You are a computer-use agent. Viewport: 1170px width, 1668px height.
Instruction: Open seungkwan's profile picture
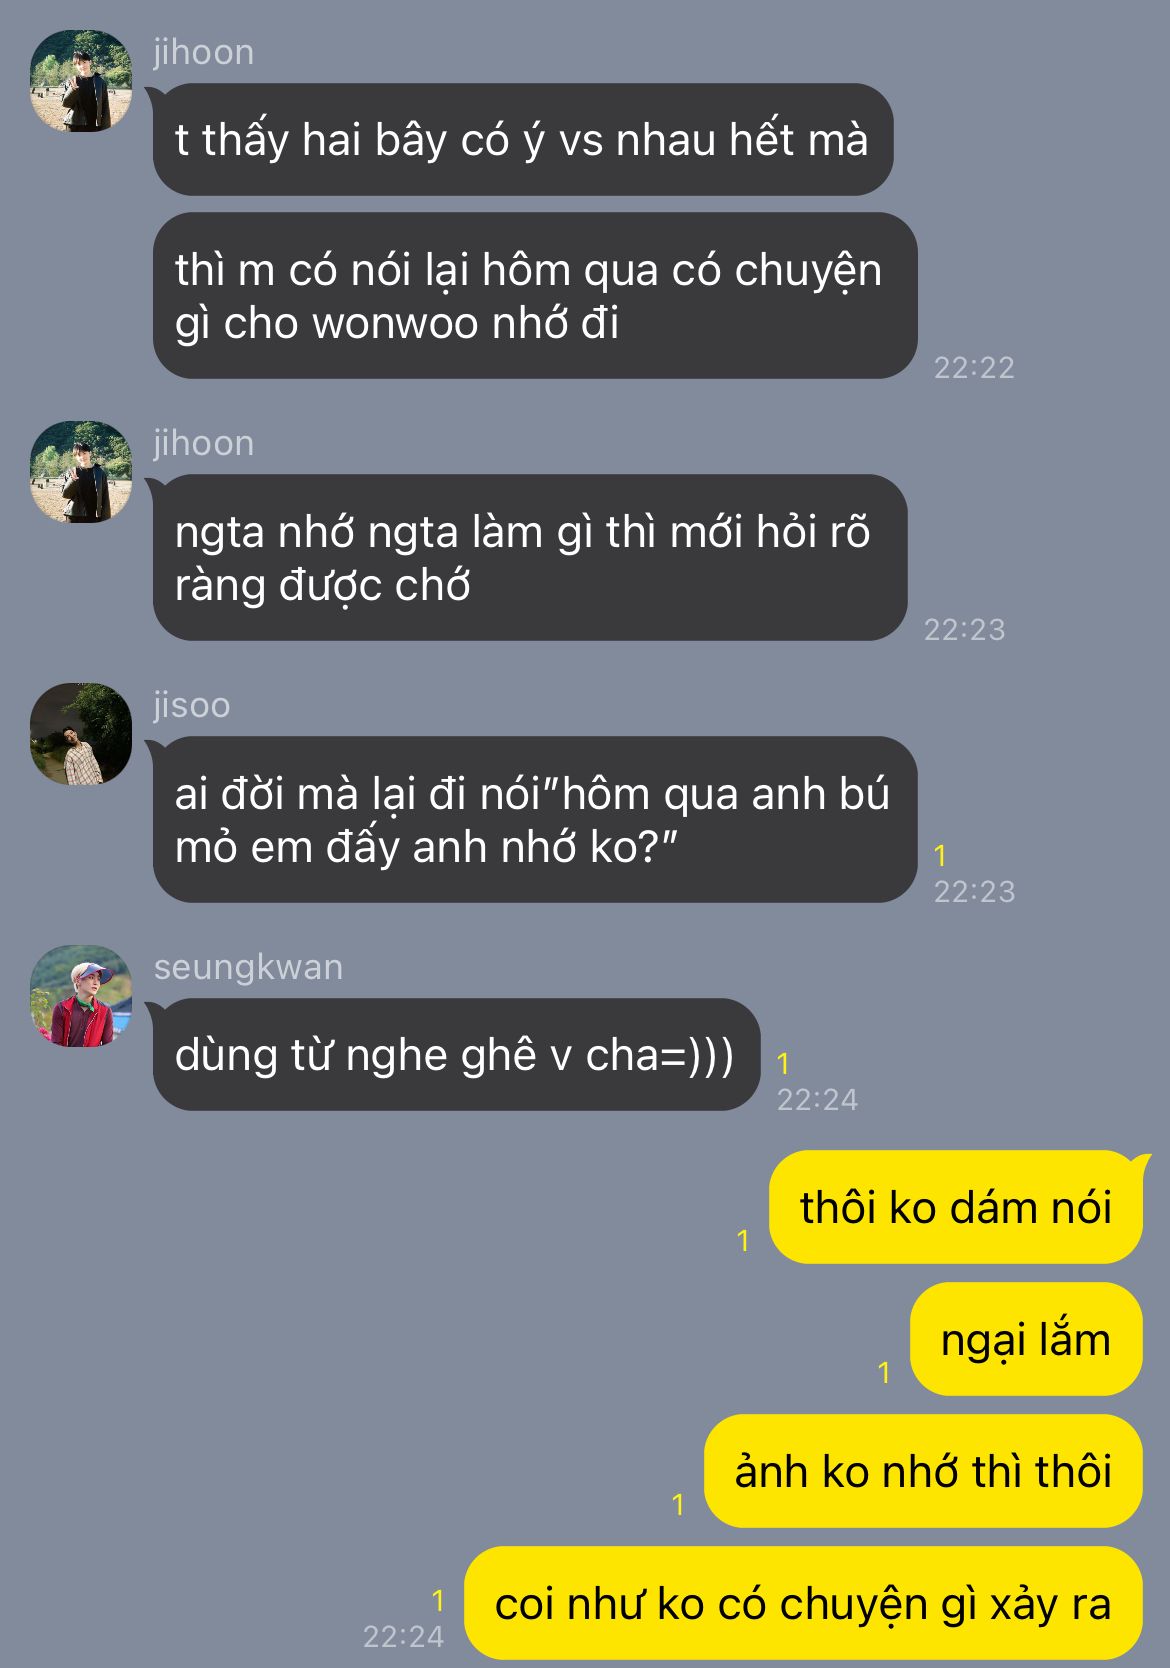81,996
